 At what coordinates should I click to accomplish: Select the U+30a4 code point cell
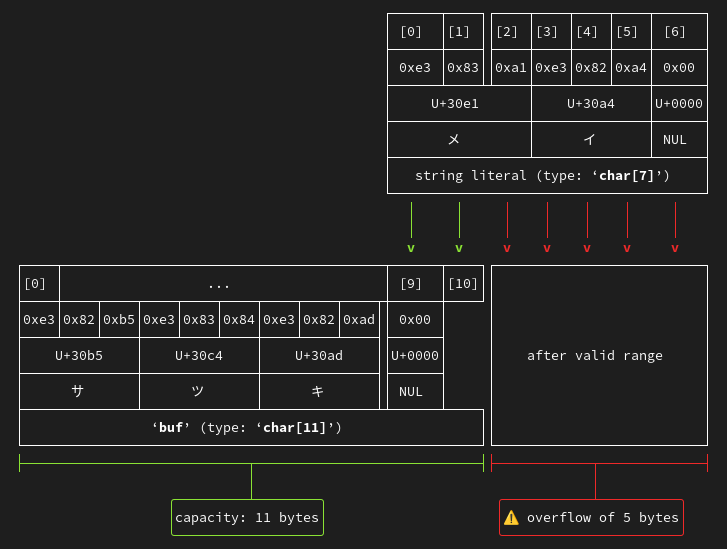coord(591,104)
